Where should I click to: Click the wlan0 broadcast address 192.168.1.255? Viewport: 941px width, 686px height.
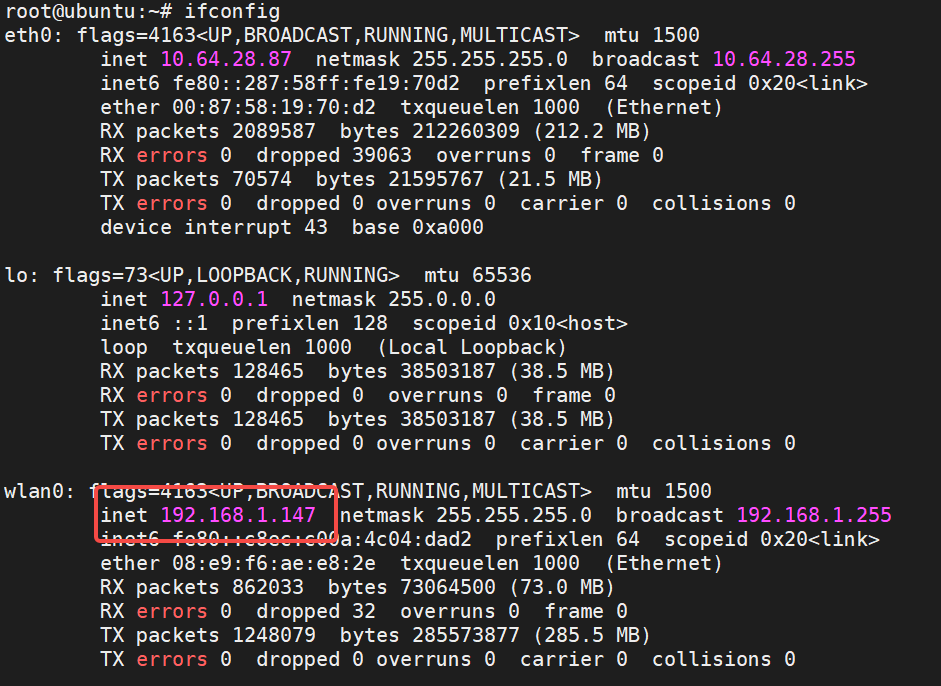(x=814, y=515)
